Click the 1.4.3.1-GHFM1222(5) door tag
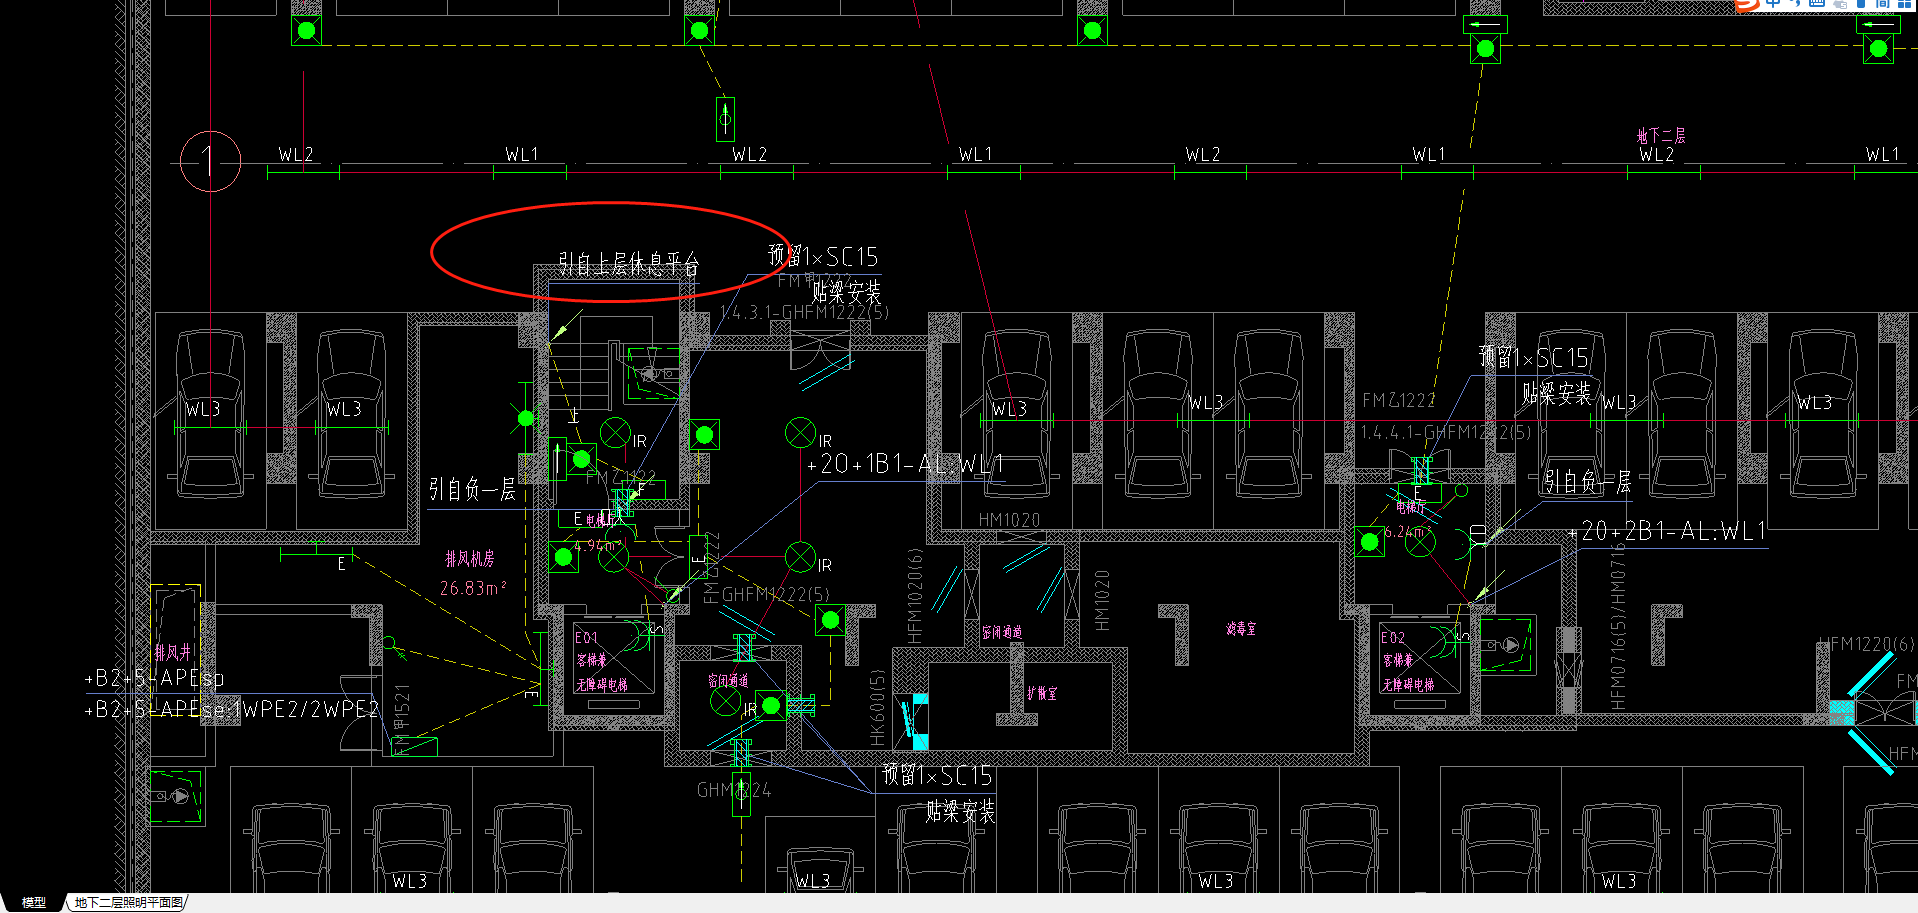 [804, 312]
